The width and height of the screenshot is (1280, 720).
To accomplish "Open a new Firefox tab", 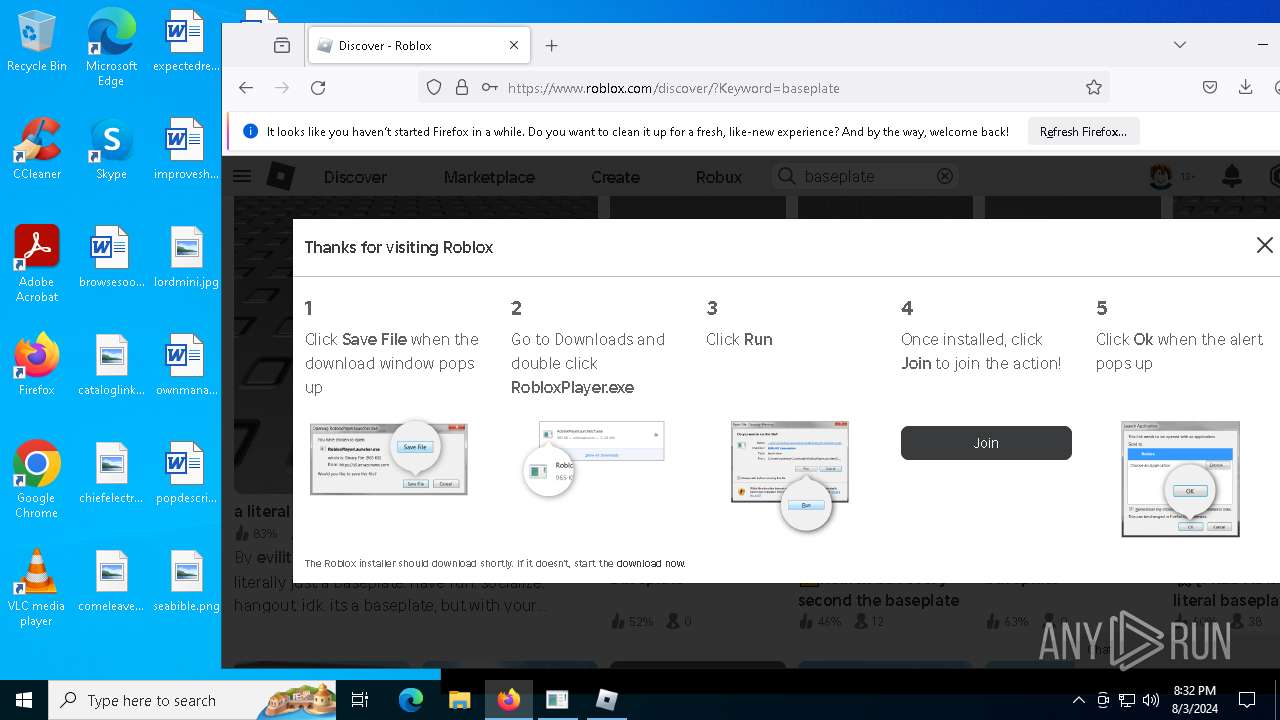I will (x=551, y=45).
